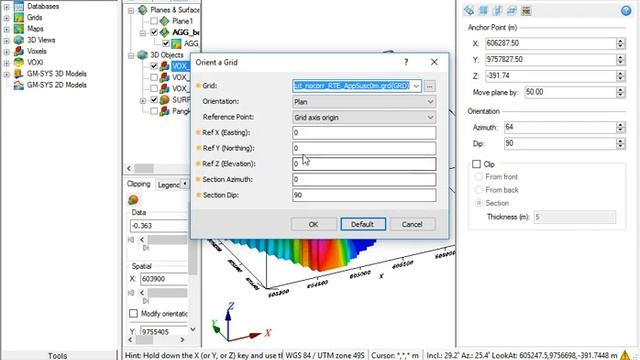Collapse the Planes & Surfaces node
Viewport: 640px width, 360px height.
click(131, 10)
